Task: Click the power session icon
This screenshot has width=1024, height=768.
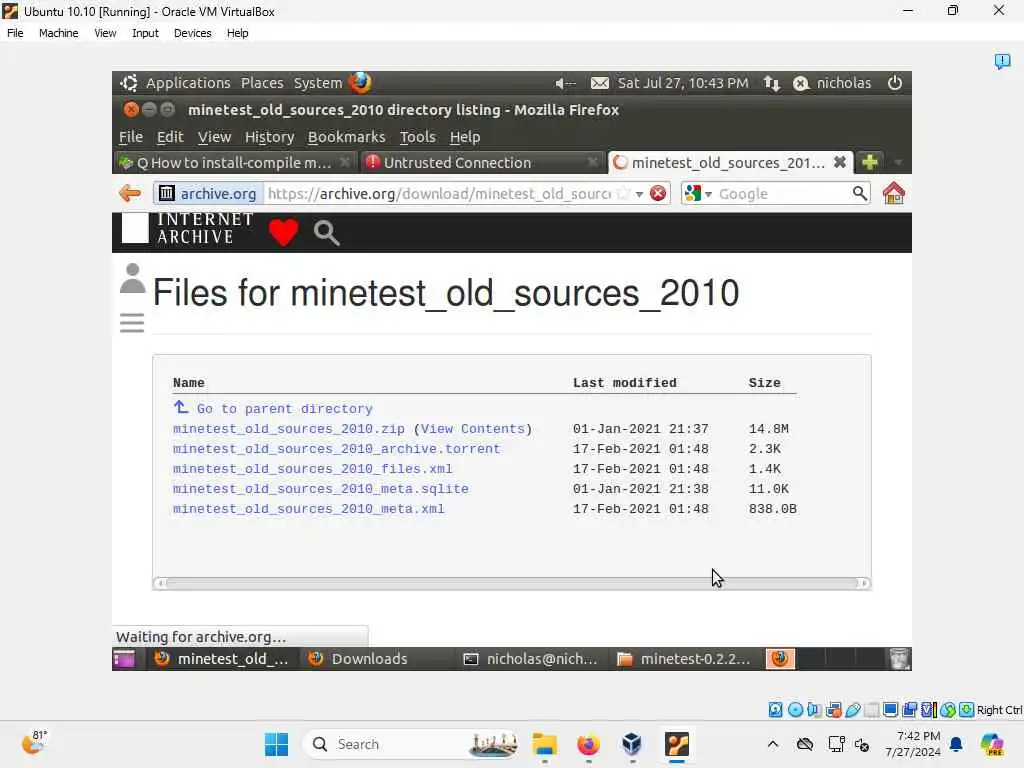Action: pos(895,83)
